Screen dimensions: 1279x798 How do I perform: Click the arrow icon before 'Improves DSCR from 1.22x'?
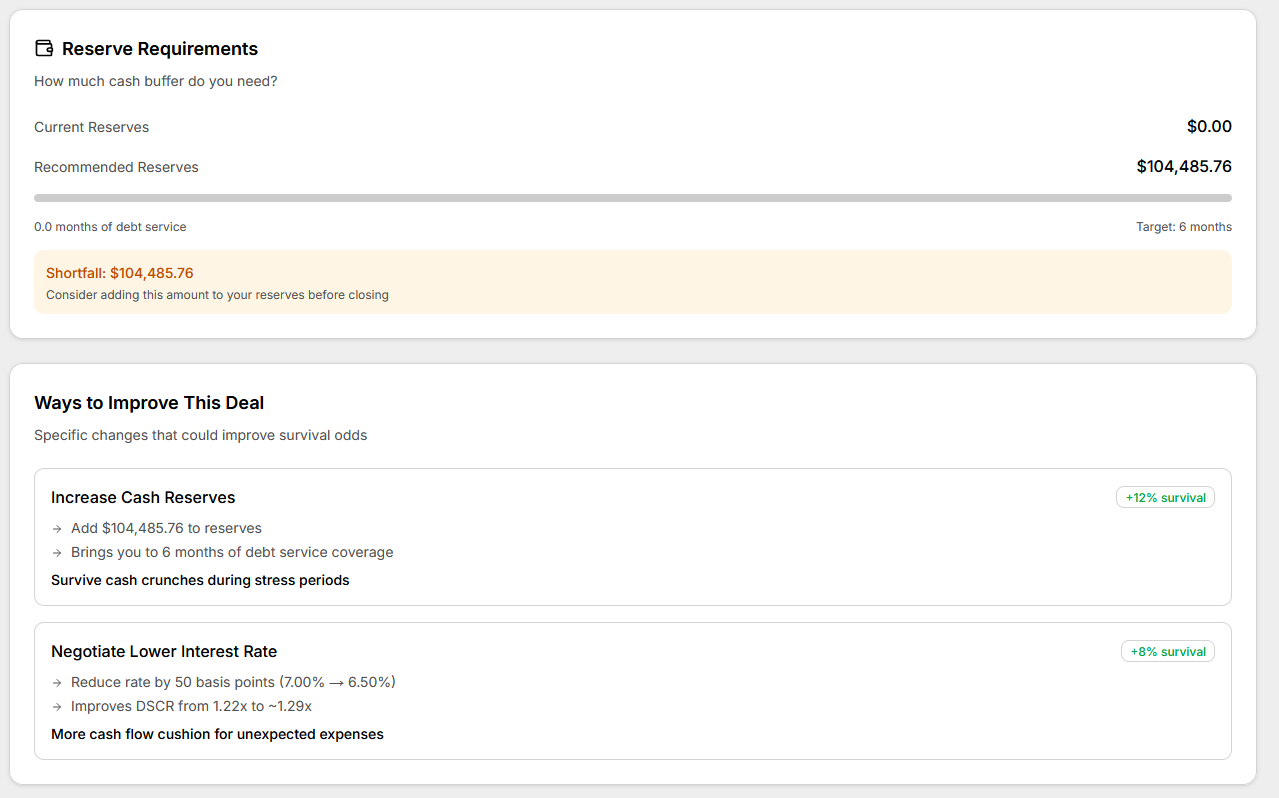point(57,706)
